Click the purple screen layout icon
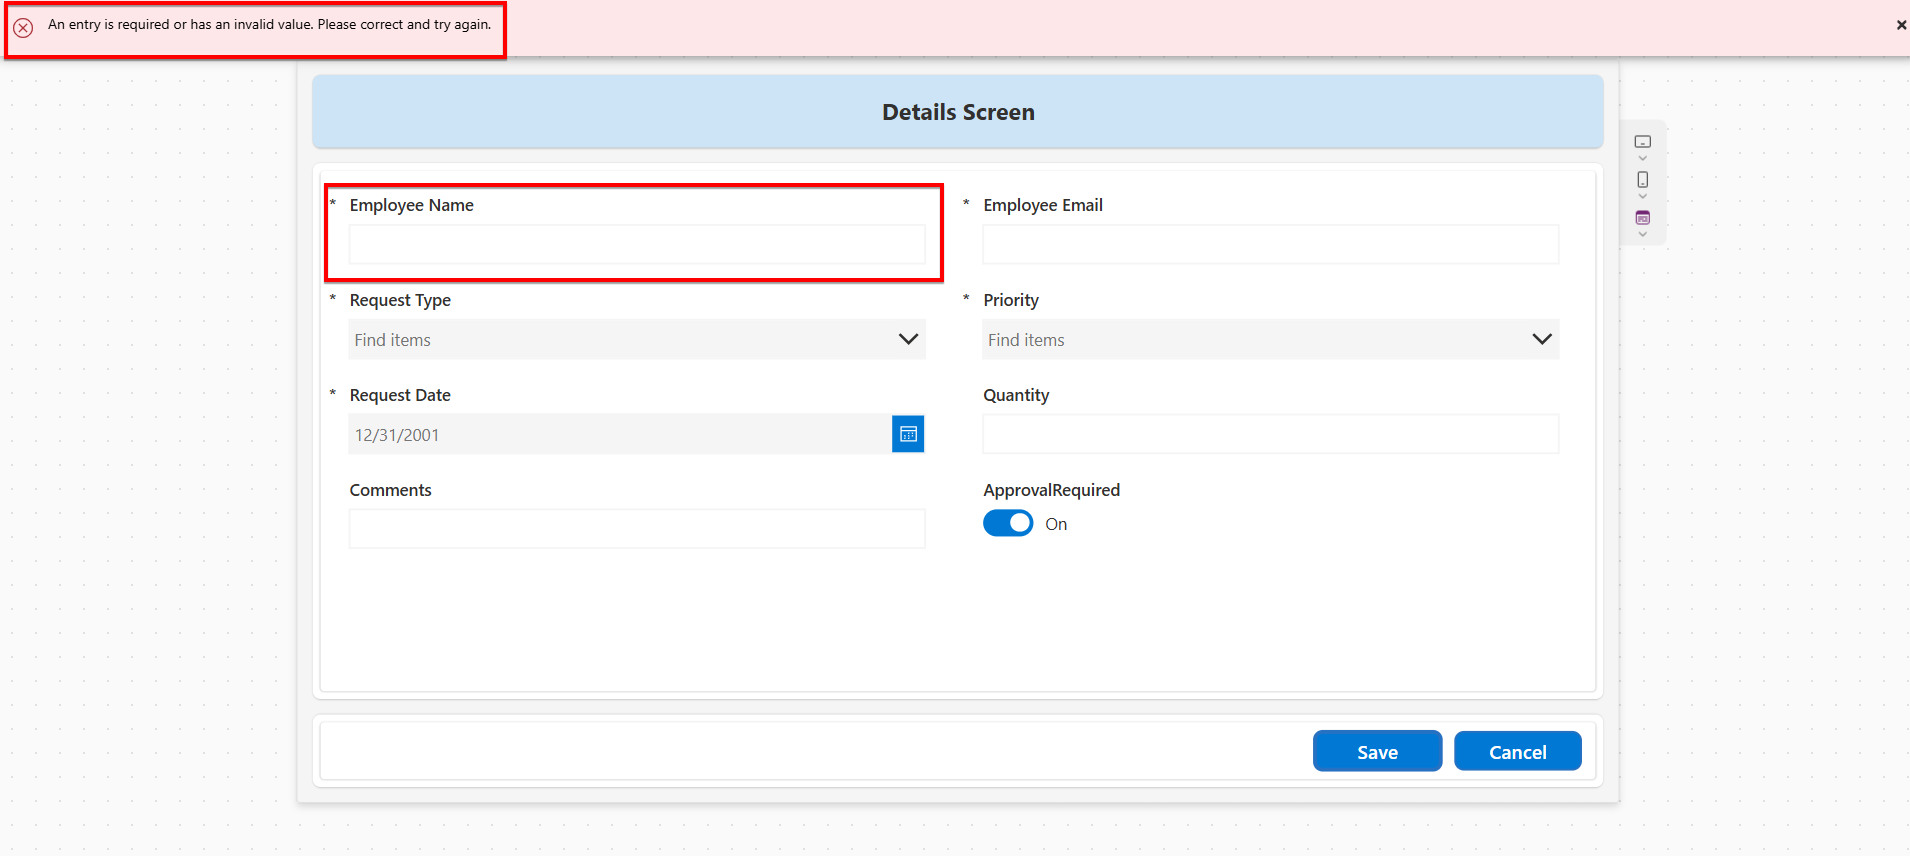Screen dimensions: 1910x856 click(1642, 217)
